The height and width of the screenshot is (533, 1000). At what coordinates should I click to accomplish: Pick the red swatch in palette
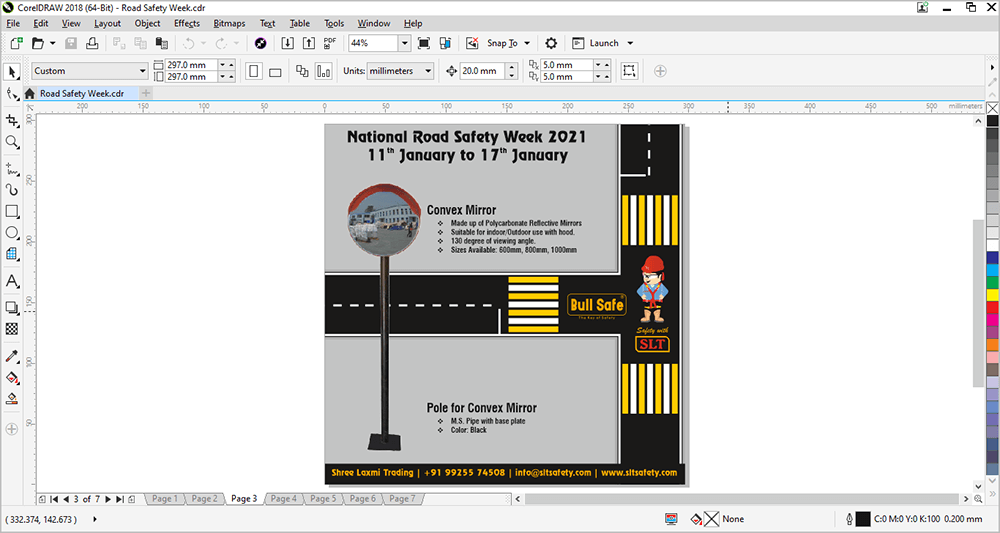[x=992, y=307]
